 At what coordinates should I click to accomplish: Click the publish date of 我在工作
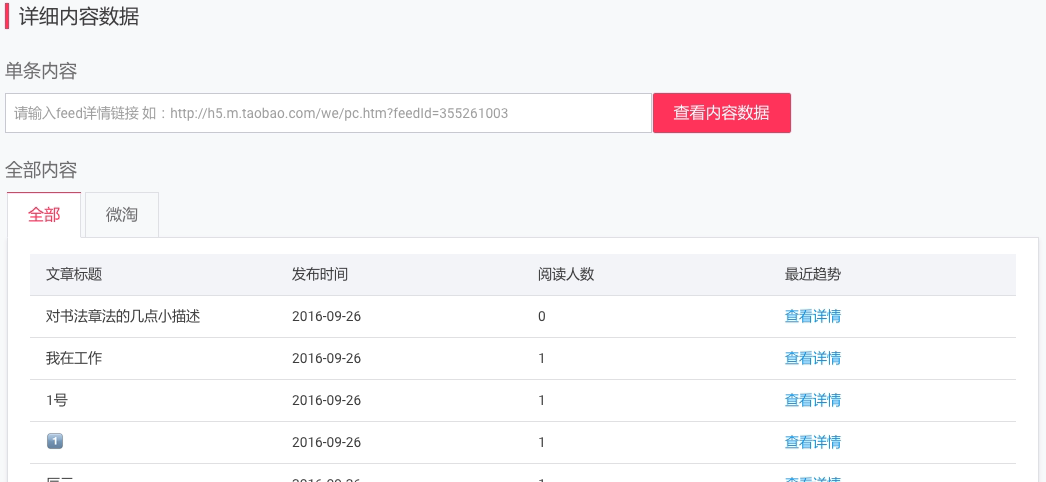point(326,358)
